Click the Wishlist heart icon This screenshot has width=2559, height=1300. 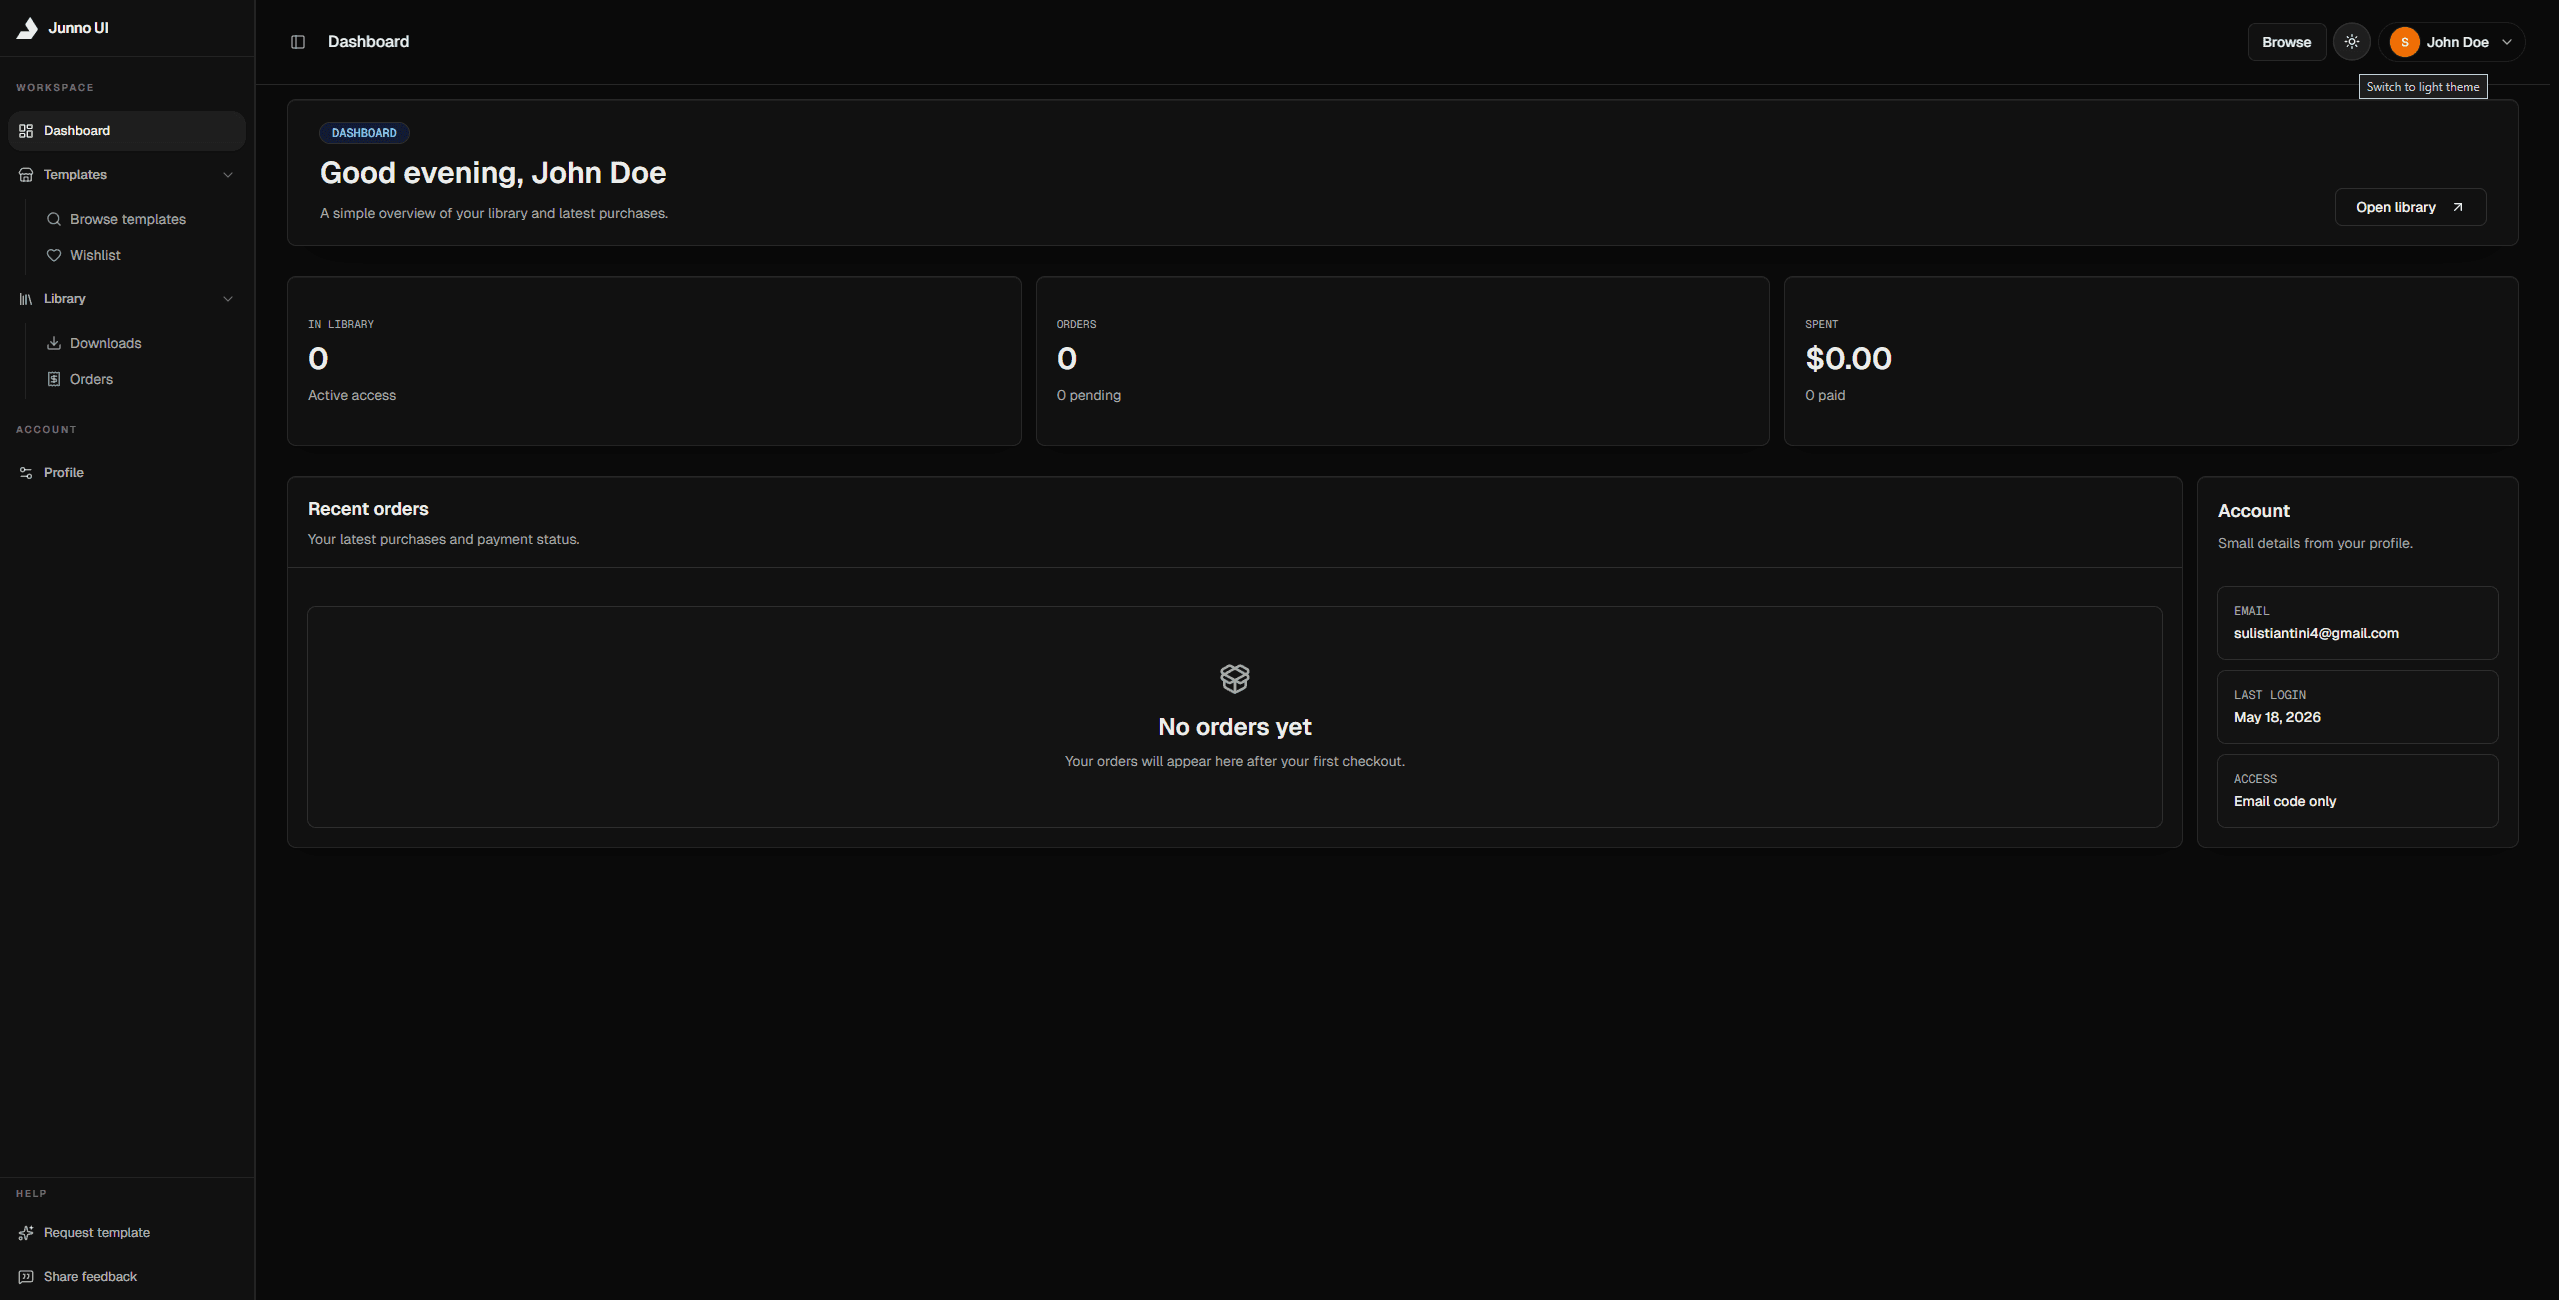[54, 255]
